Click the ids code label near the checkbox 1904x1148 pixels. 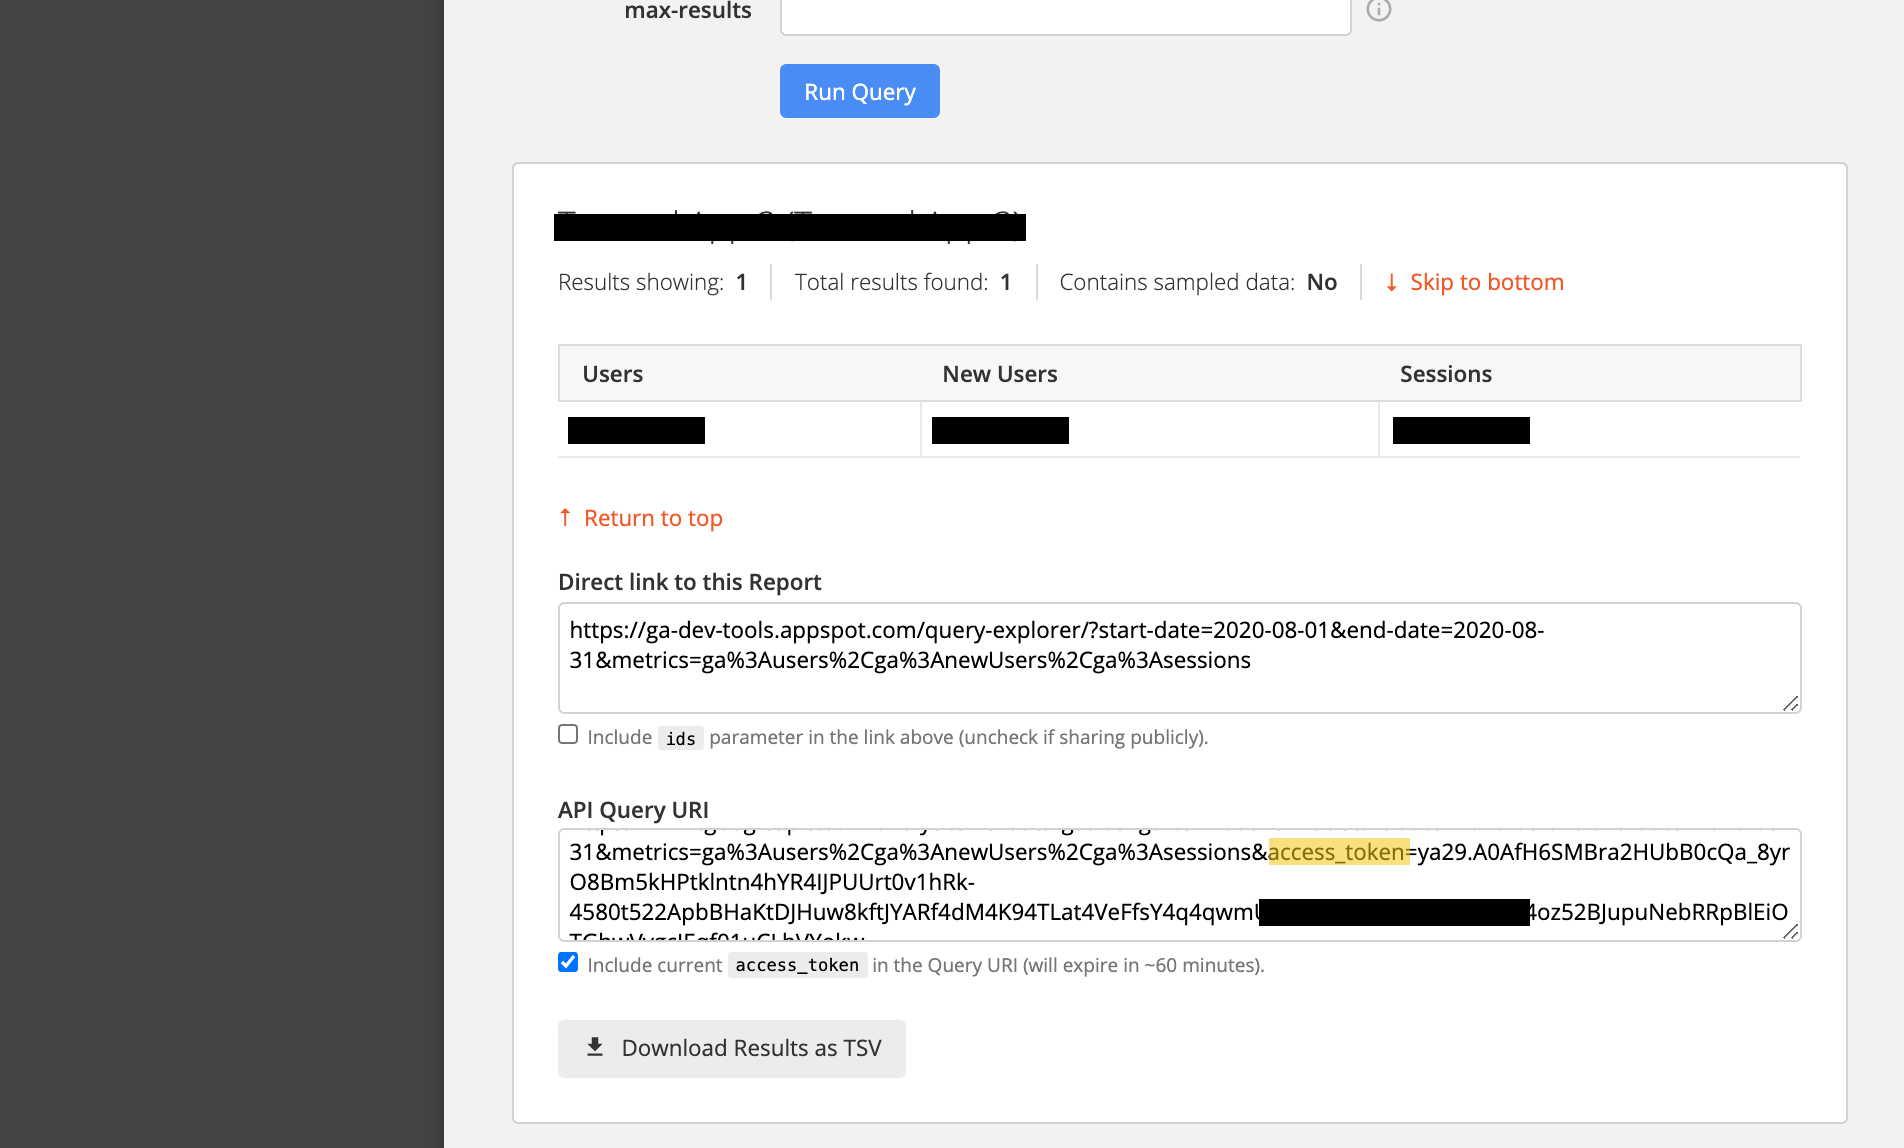coord(680,737)
